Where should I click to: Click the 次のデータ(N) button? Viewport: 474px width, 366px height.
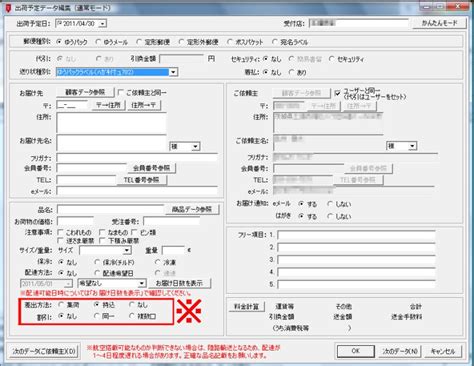[399, 351]
